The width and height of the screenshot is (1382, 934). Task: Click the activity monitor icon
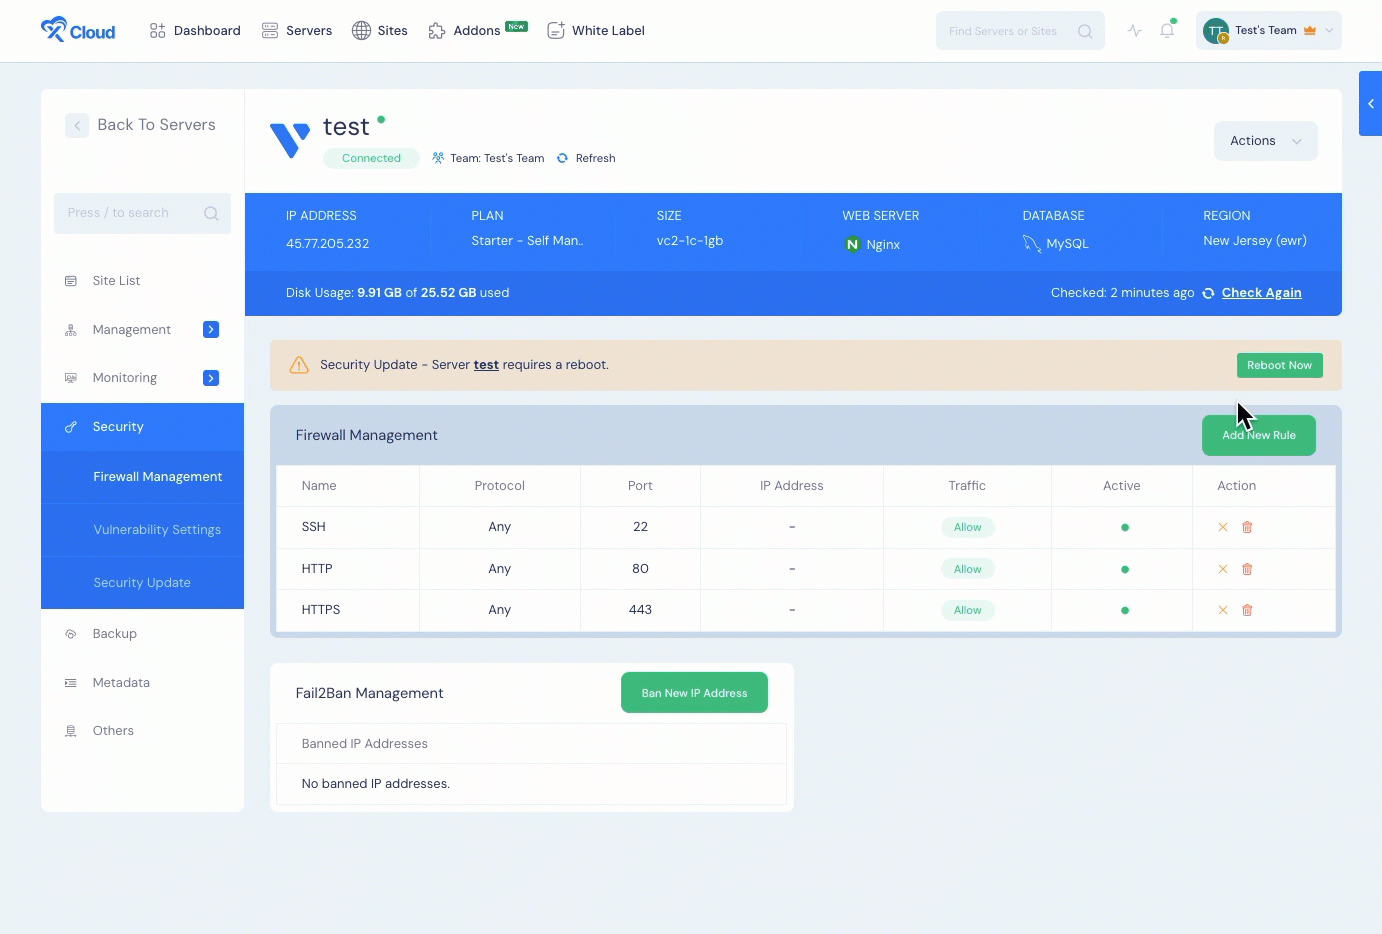(1134, 31)
